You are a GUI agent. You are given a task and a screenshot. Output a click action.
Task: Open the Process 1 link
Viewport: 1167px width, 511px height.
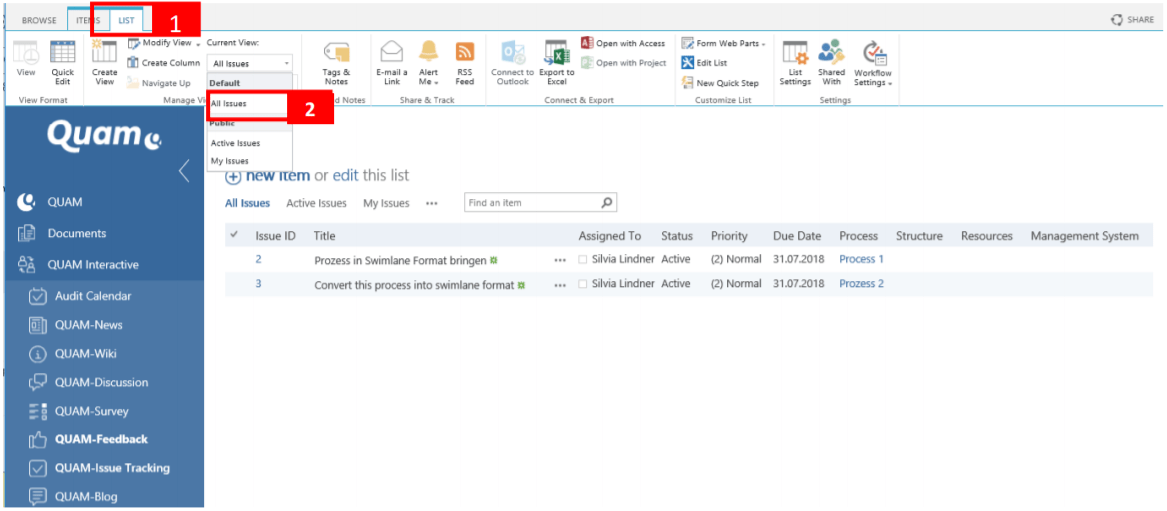tap(861, 260)
